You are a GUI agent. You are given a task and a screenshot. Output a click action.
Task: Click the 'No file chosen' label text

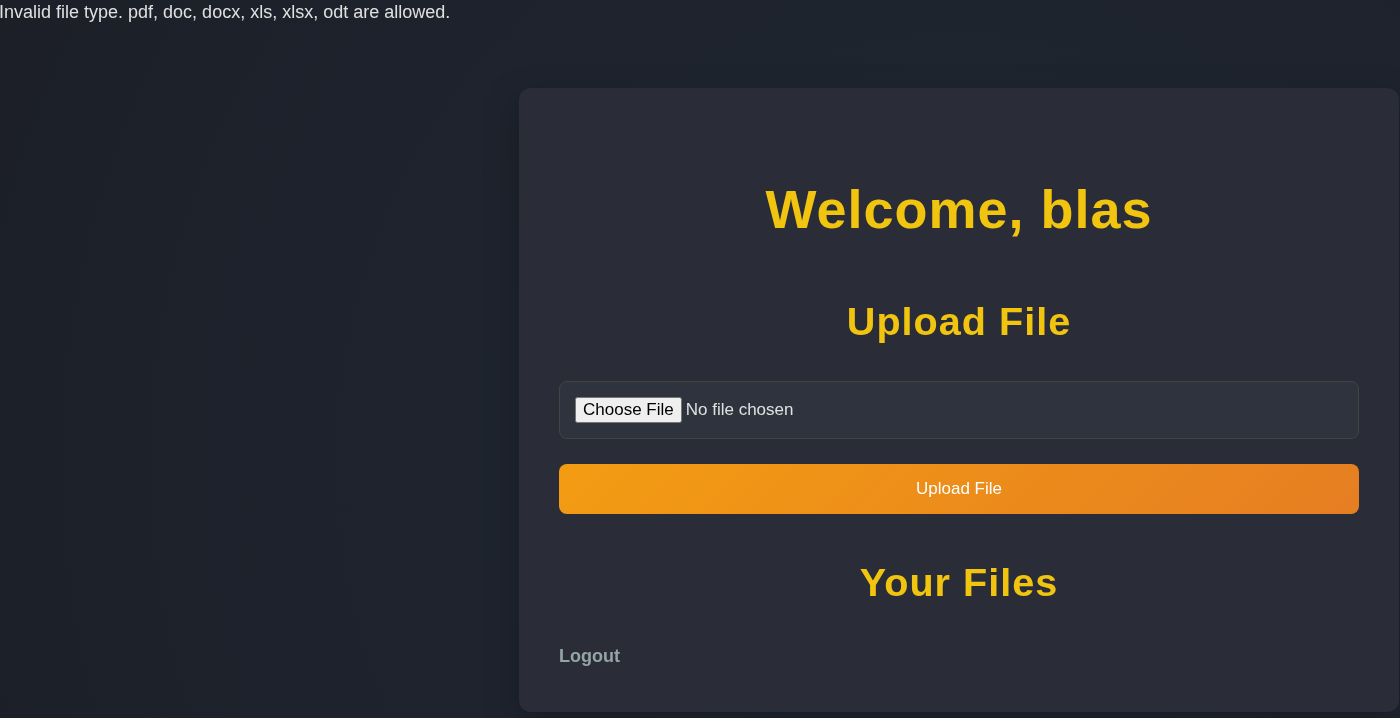[x=739, y=409]
